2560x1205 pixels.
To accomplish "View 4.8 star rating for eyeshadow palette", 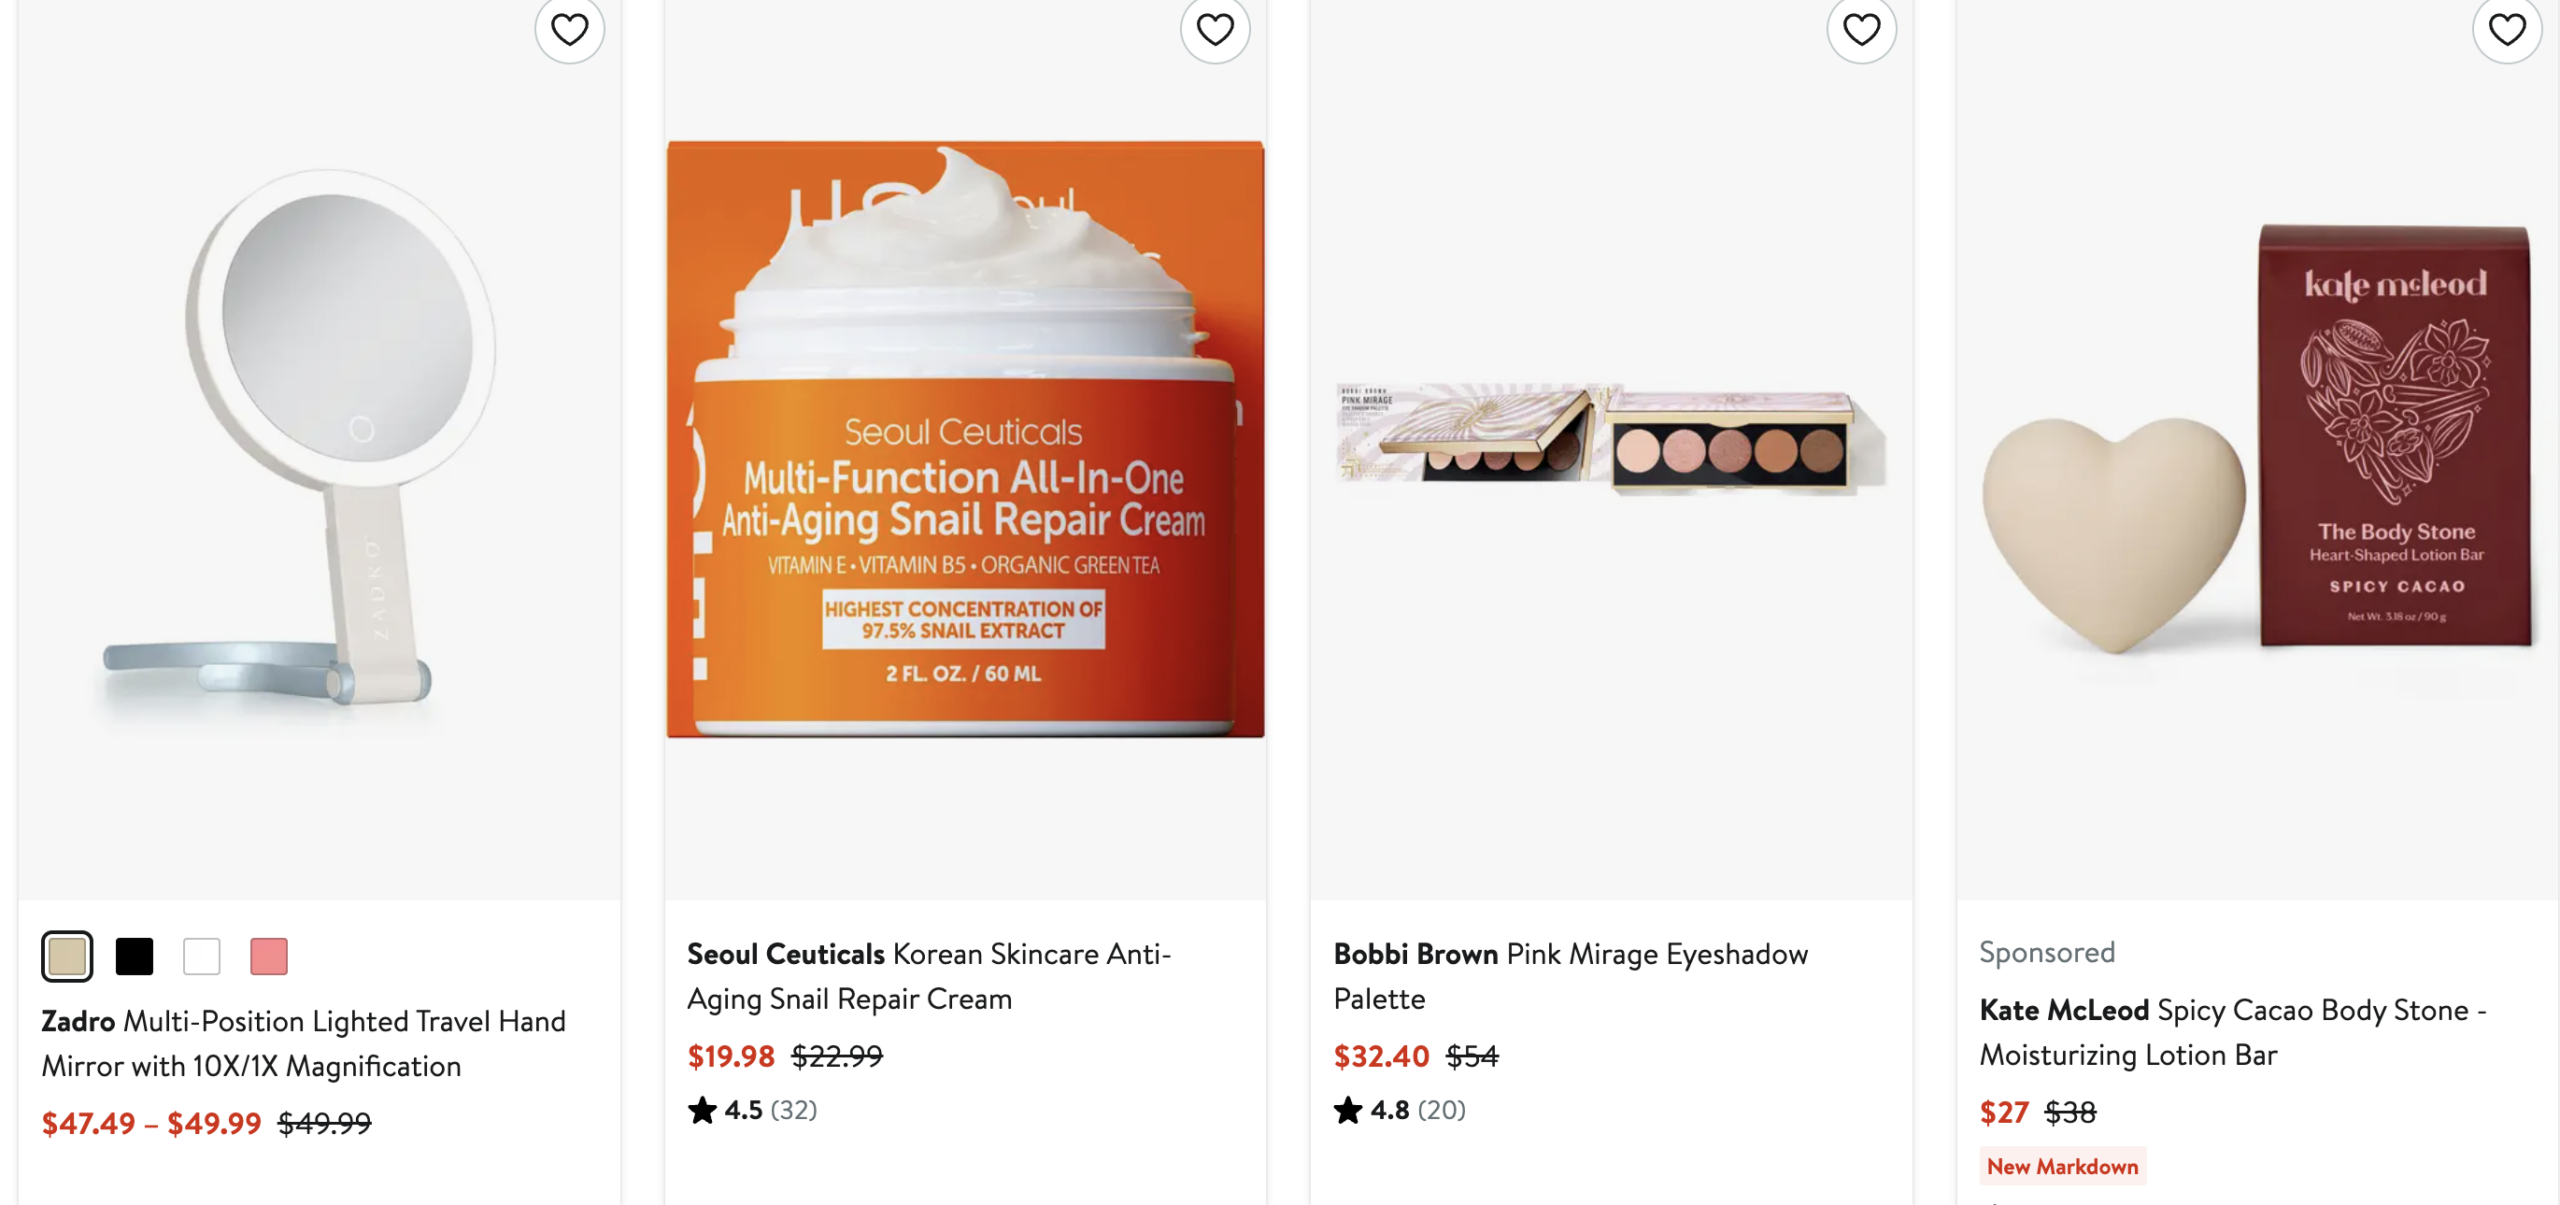I will [1399, 1110].
